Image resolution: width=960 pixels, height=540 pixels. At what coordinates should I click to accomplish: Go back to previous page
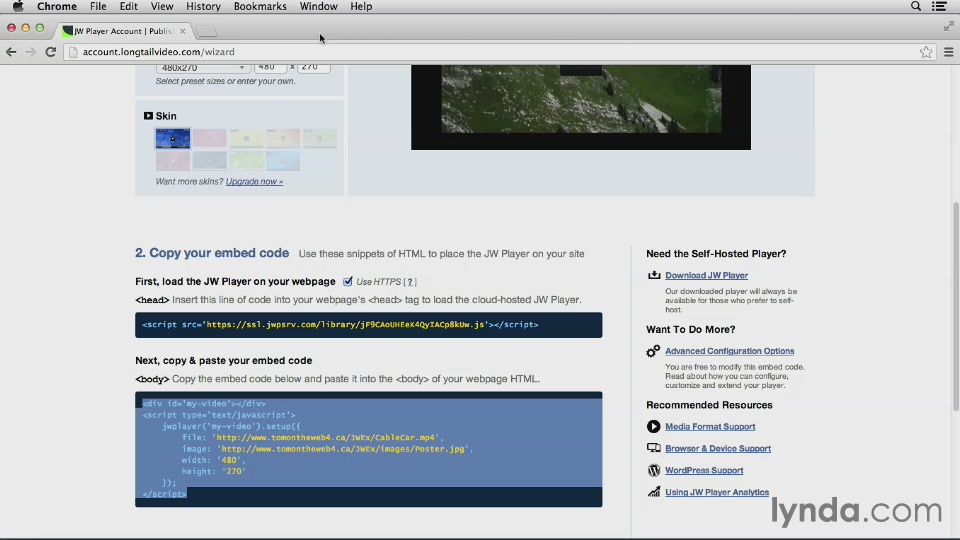click(11, 52)
